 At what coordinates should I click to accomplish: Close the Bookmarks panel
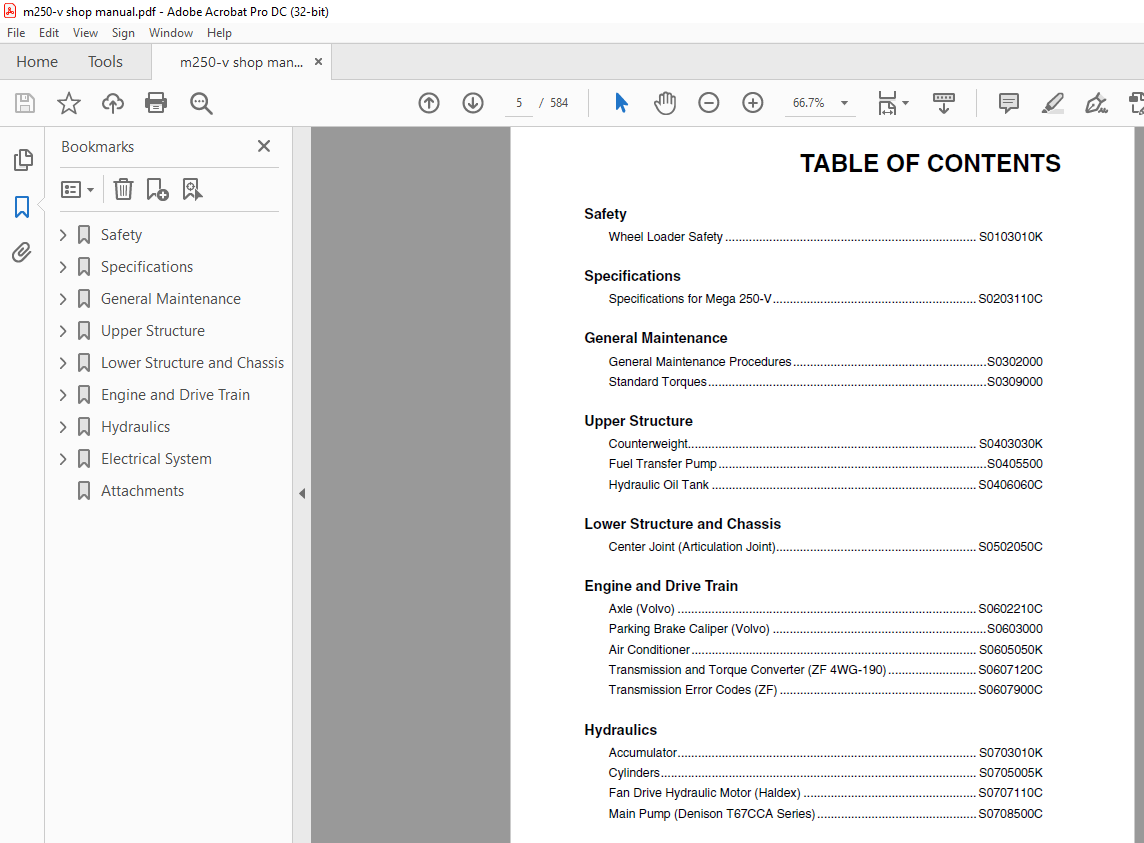(x=264, y=146)
